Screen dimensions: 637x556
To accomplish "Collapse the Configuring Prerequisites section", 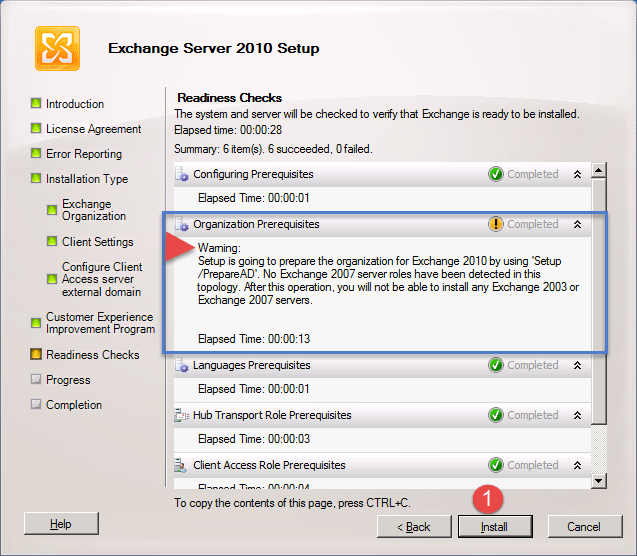I will click(x=577, y=174).
